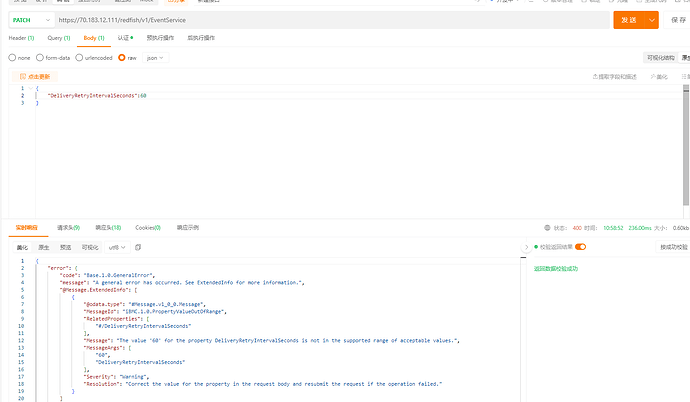The height and width of the screenshot is (402, 690).
Task: Select the raw (原生) response view
Action: click(44, 248)
